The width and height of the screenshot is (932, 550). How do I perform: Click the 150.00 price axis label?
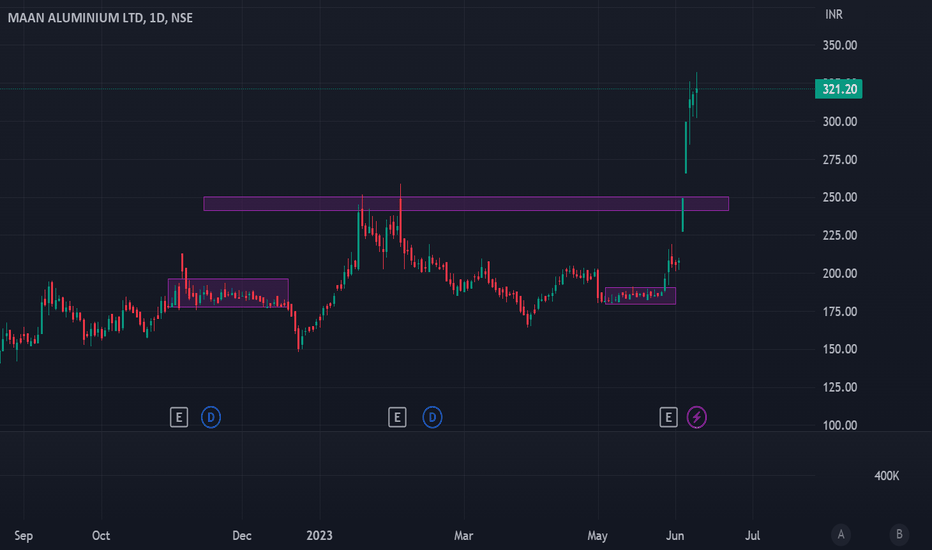tap(839, 349)
